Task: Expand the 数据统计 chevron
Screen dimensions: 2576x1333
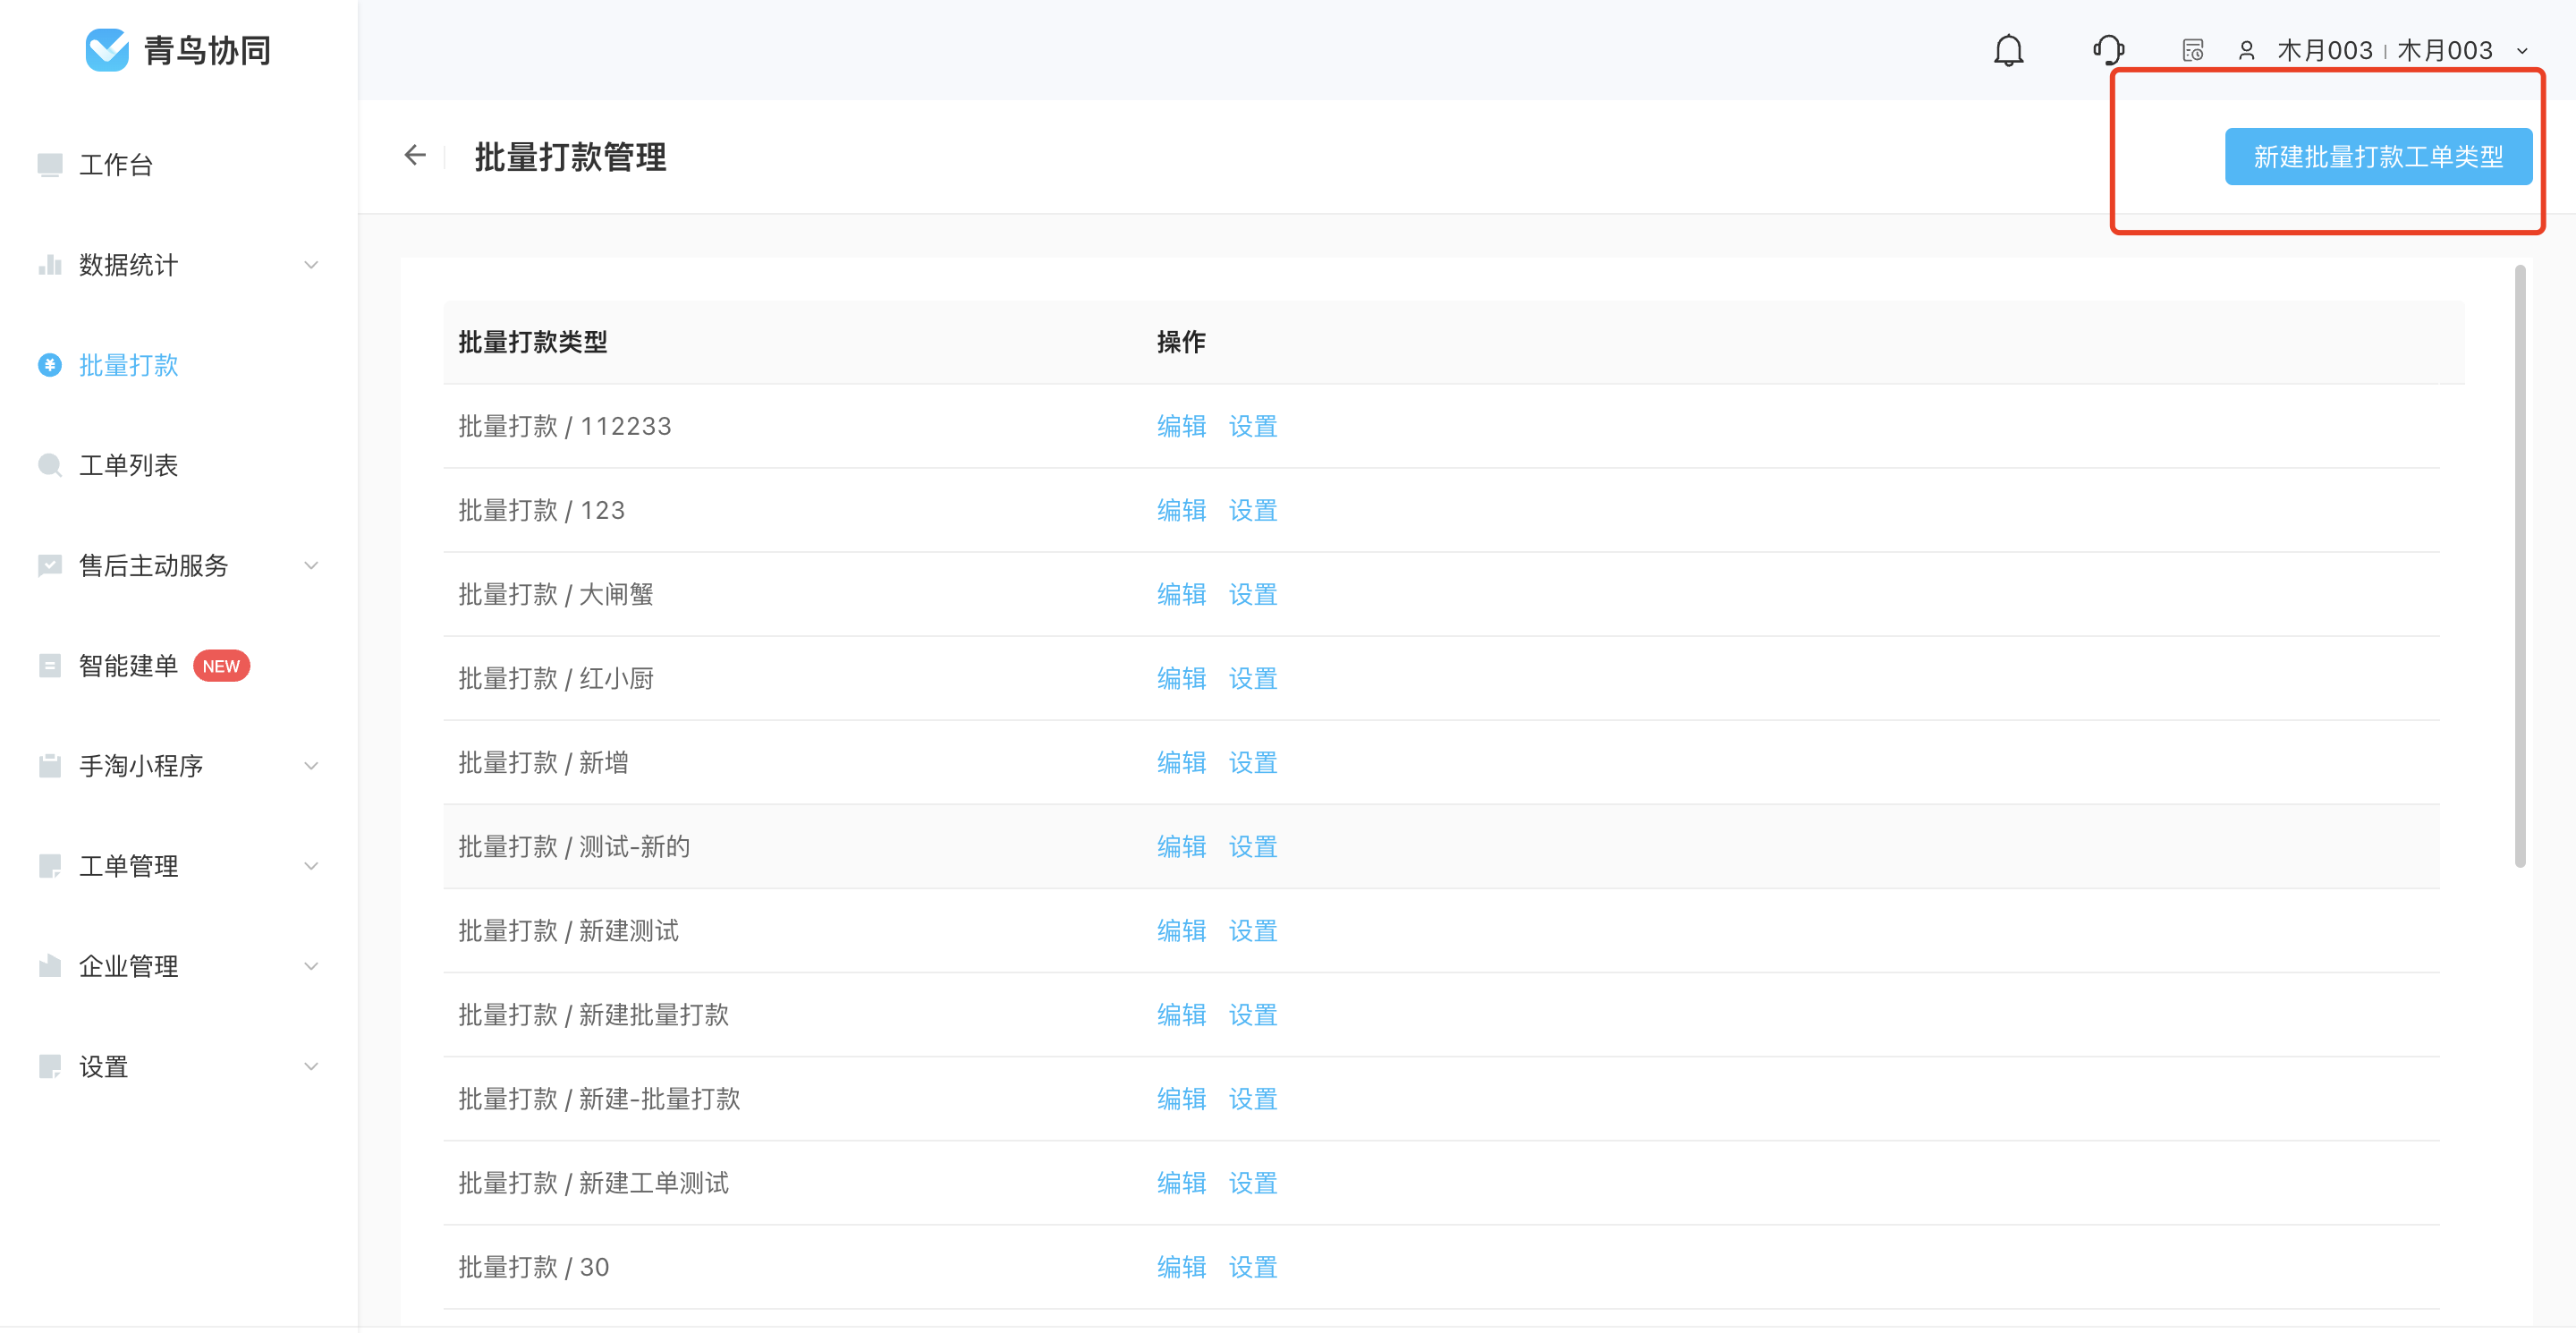Action: point(311,265)
